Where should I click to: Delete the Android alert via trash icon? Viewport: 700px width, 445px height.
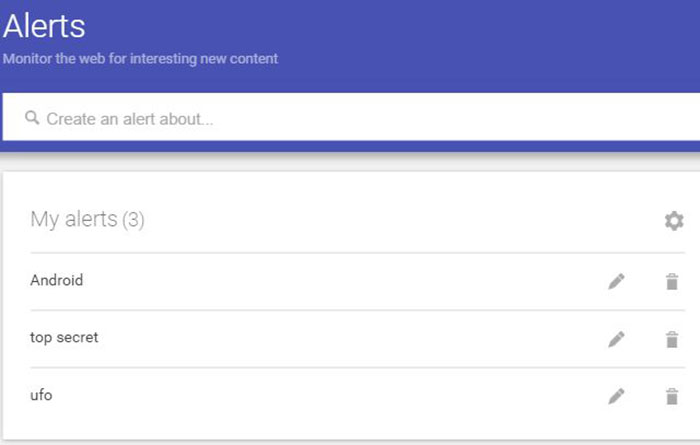(672, 281)
